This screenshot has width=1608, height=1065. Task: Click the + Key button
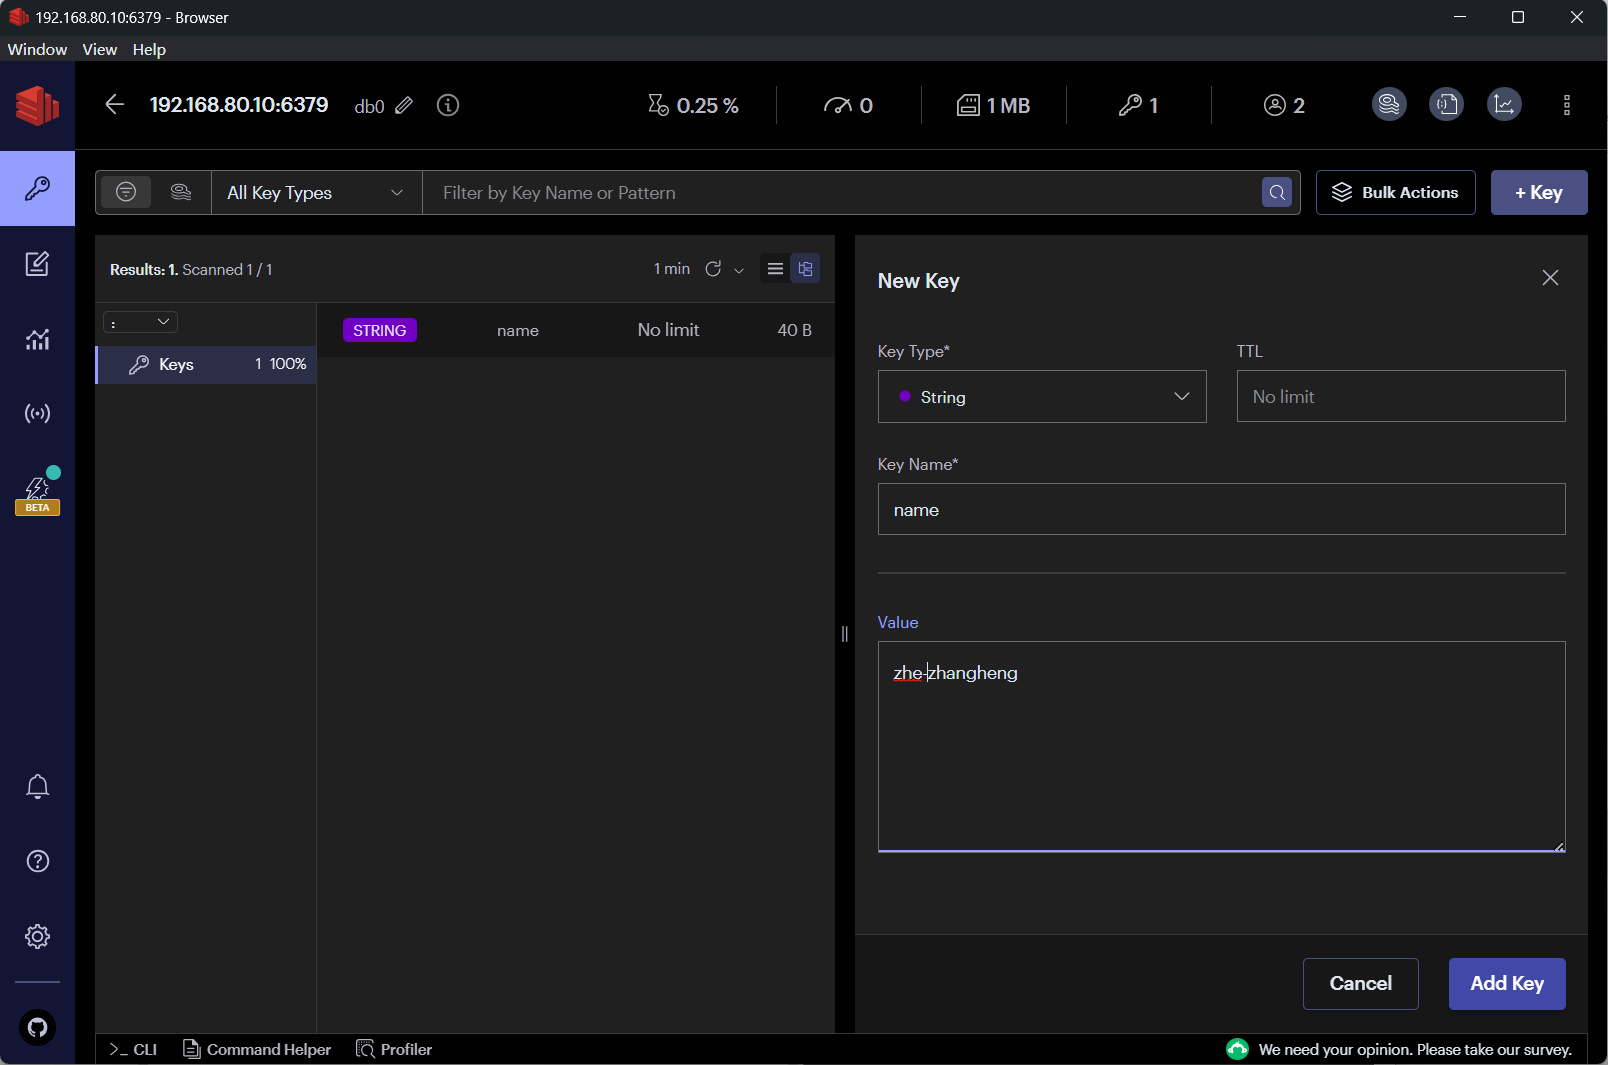(x=1539, y=193)
